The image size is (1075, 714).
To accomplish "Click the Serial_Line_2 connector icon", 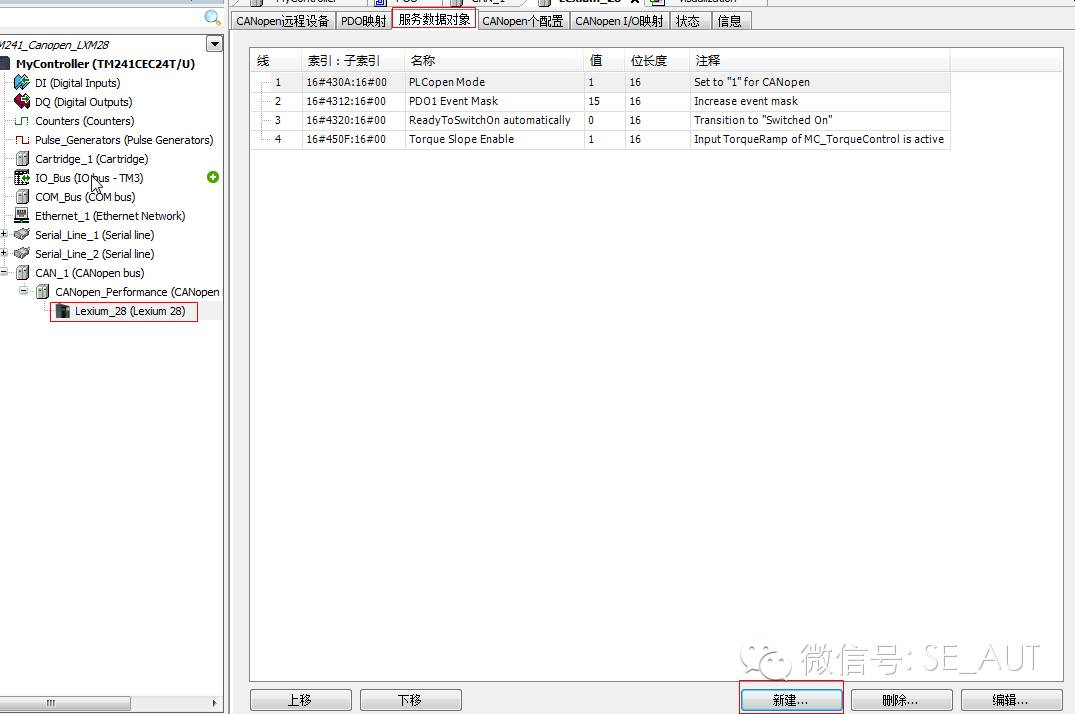I will [22, 253].
